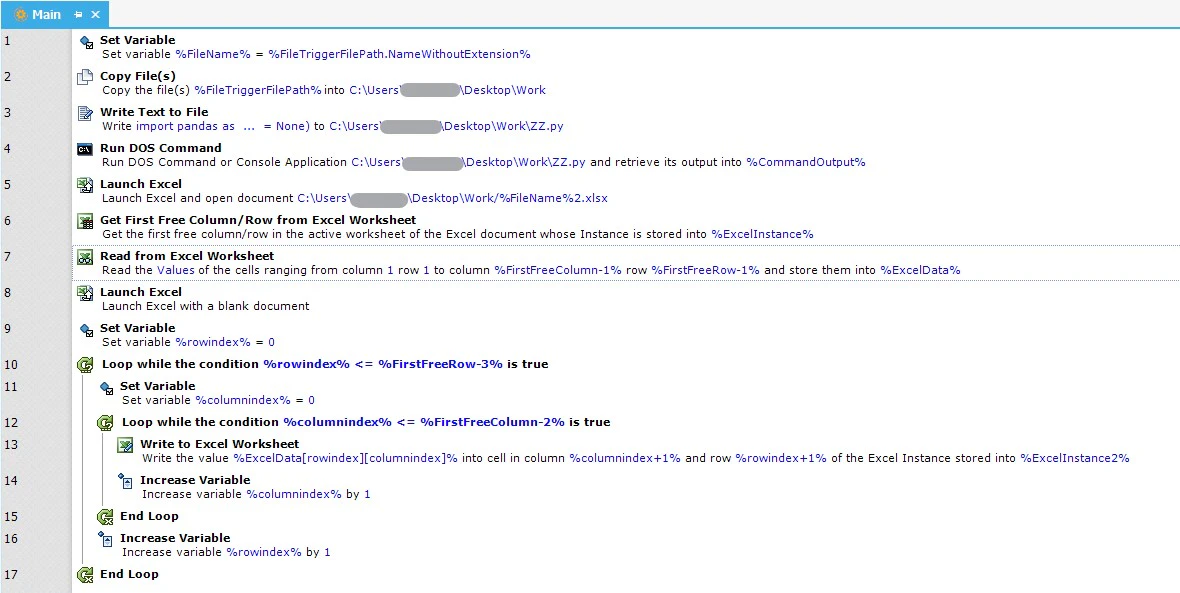1180x593 pixels.
Task: Click the %FirstFreeRow-3% loop condition value
Action: (440, 364)
